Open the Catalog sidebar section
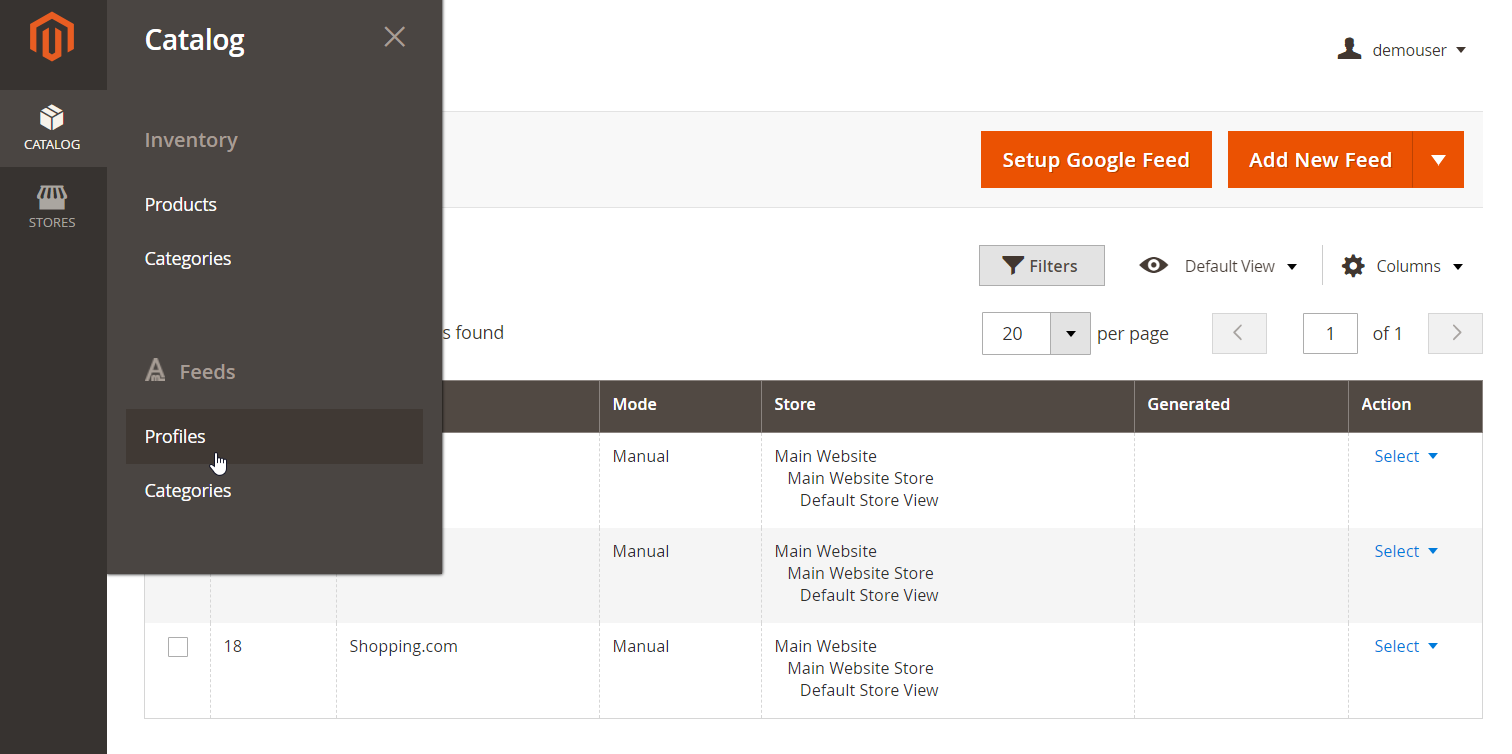 pyautogui.click(x=53, y=128)
